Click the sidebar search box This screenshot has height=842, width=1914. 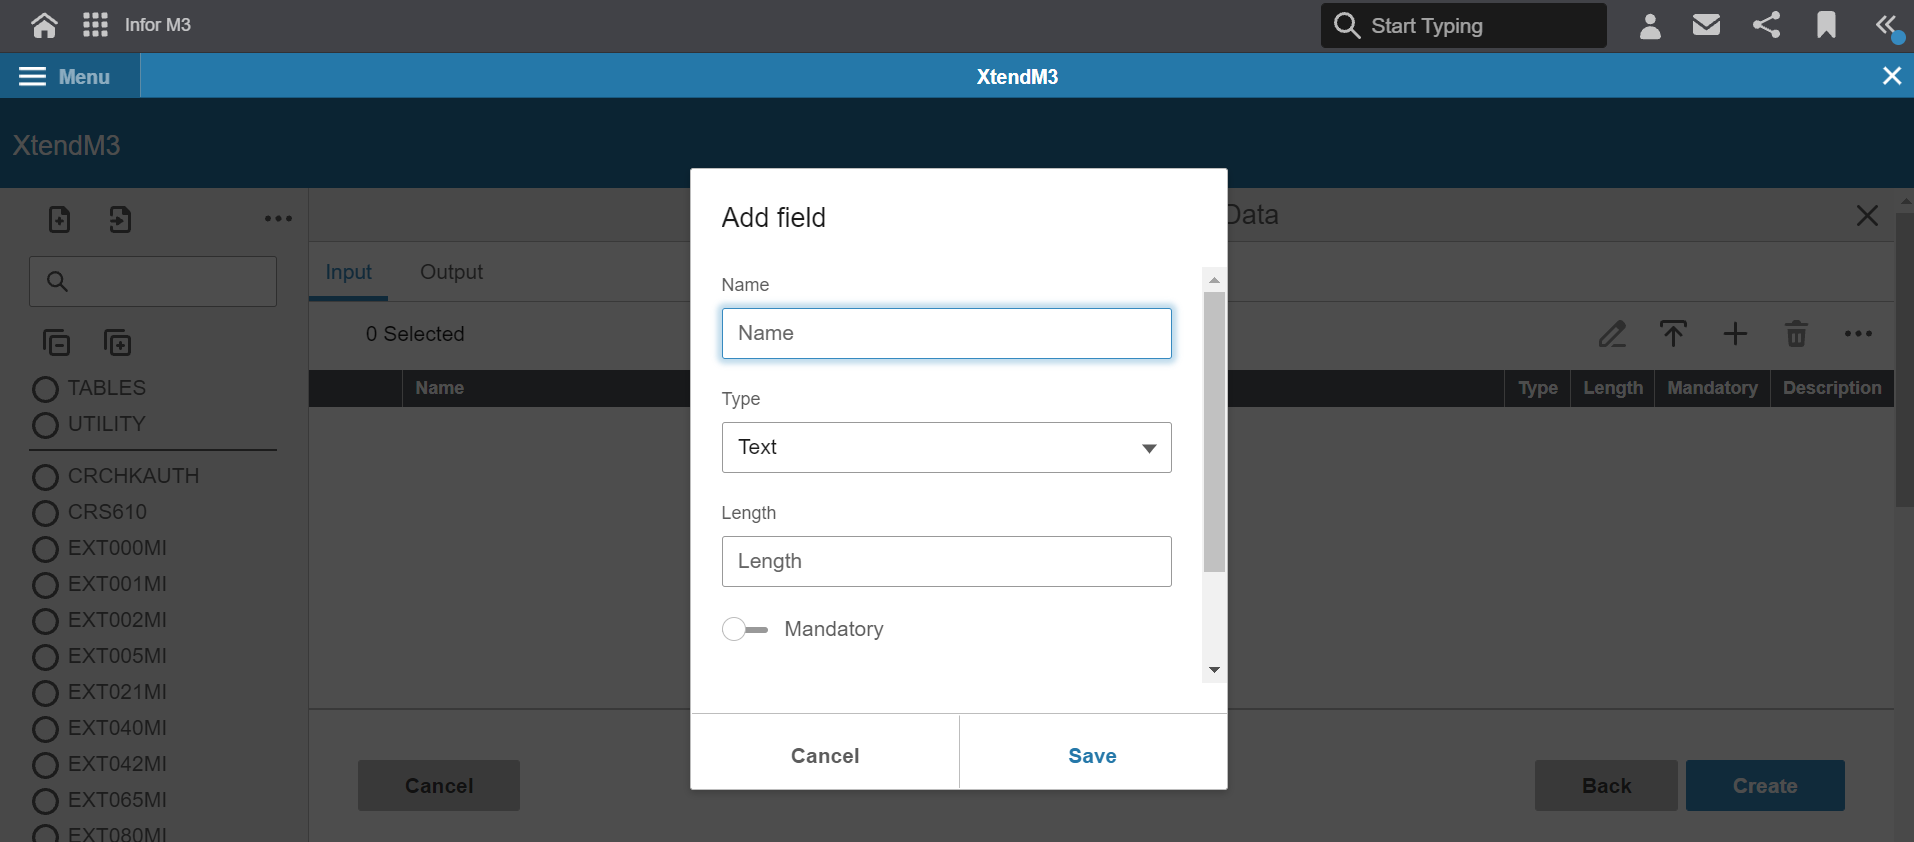point(153,281)
